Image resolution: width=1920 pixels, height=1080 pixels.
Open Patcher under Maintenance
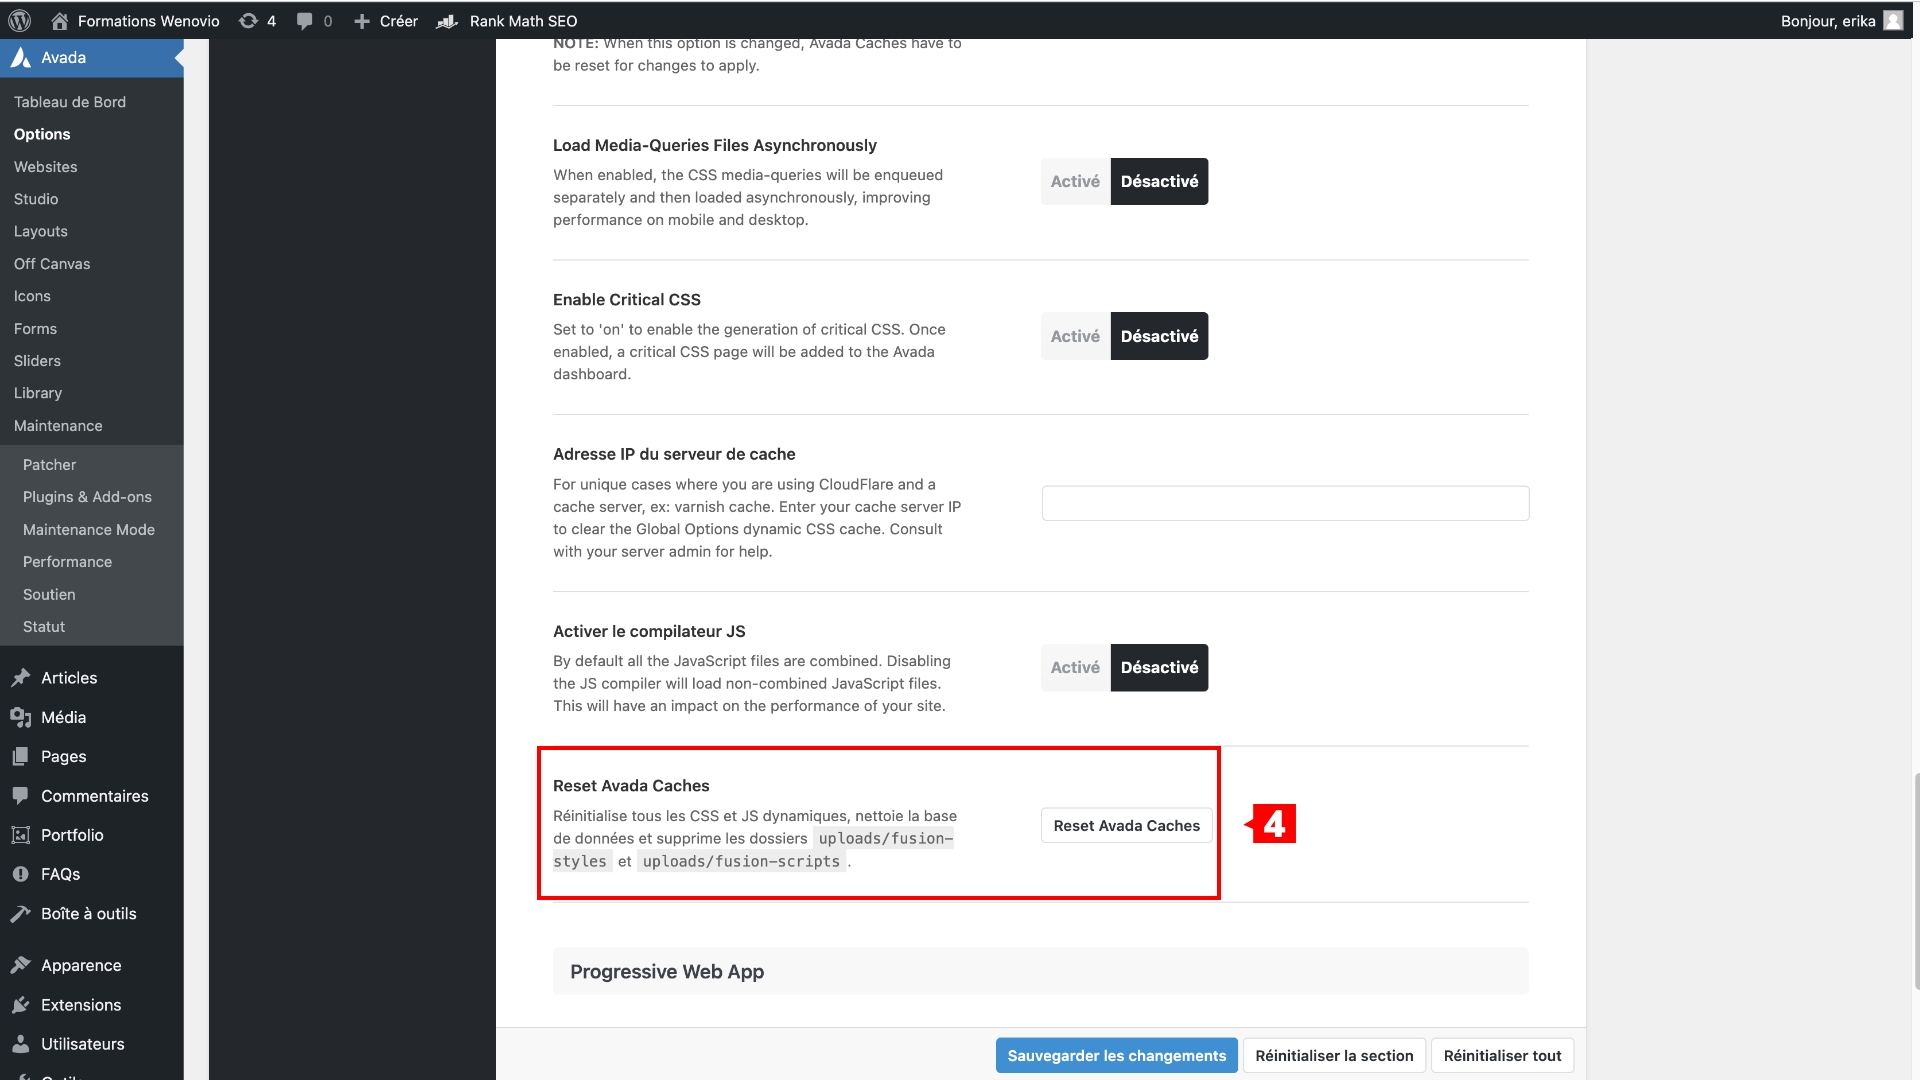49,465
